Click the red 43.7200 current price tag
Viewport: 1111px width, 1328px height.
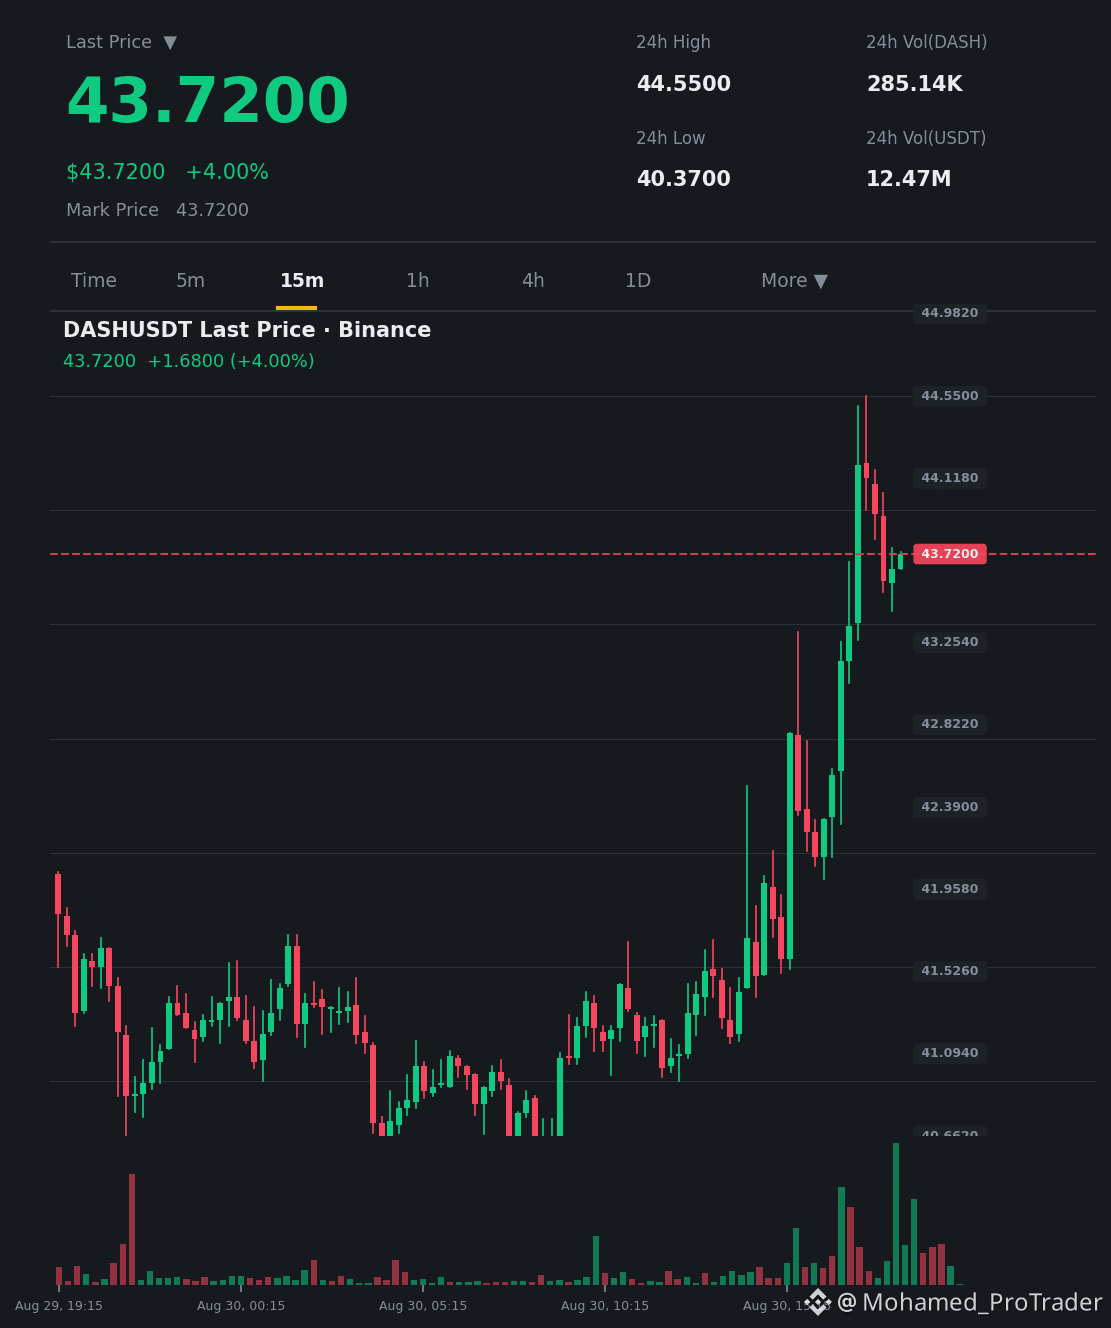950,554
